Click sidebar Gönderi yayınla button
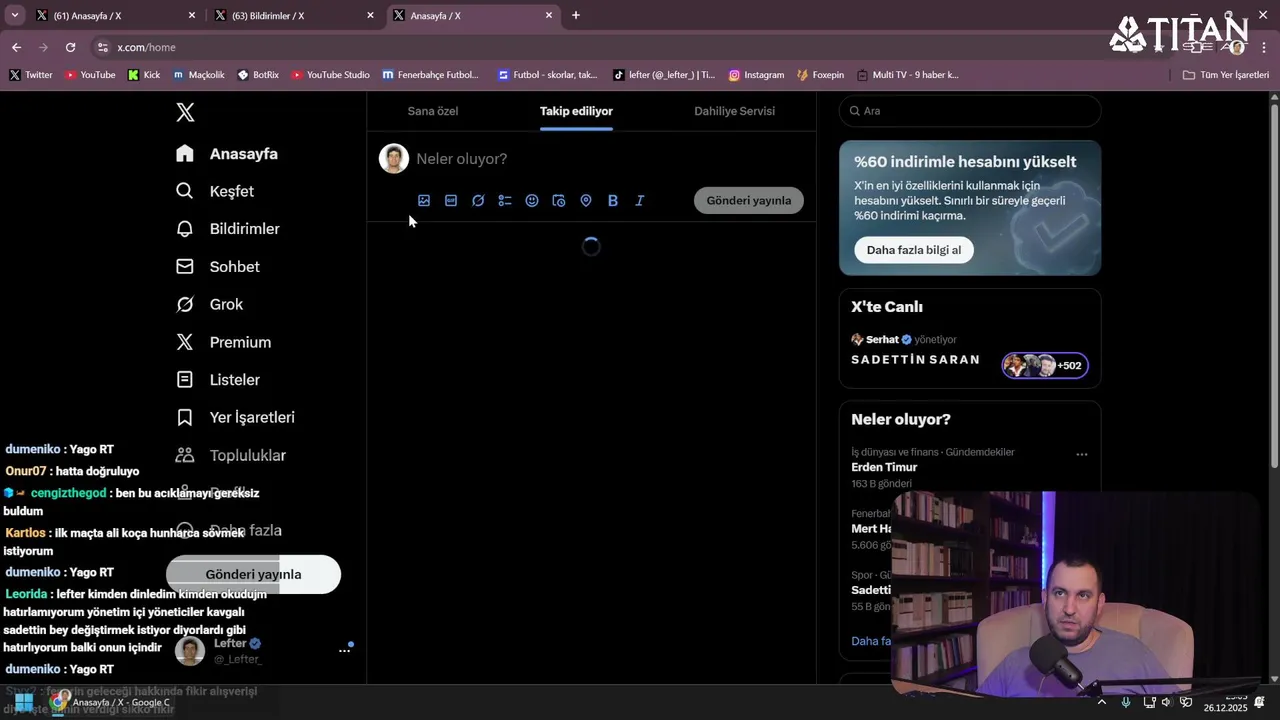Image resolution: width=1280 pixels, height=720 pixels. pos(253,574)
